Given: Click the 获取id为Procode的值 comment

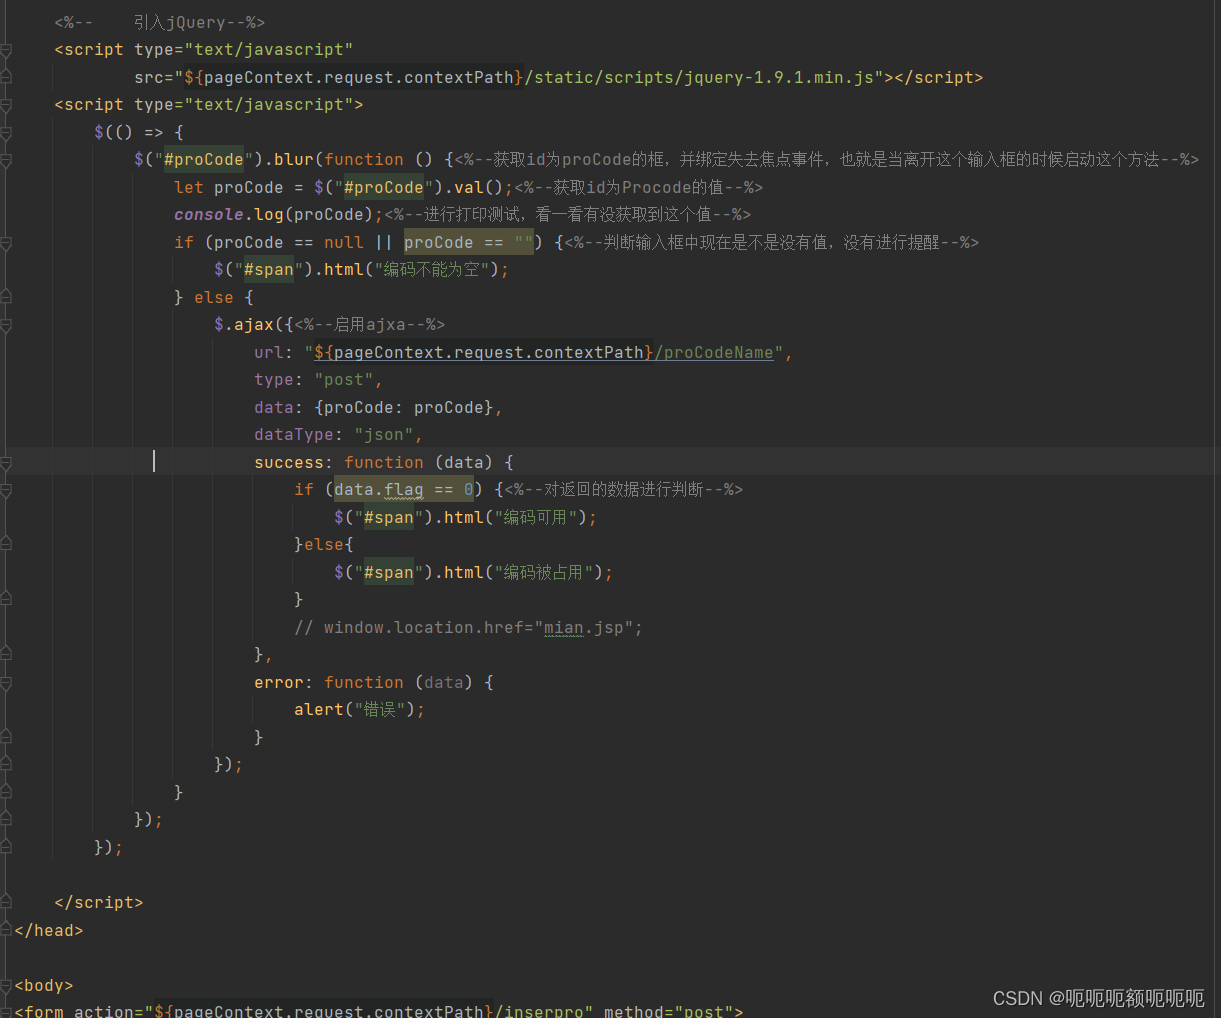Looking at the screenshot, I should pos(639,188).
